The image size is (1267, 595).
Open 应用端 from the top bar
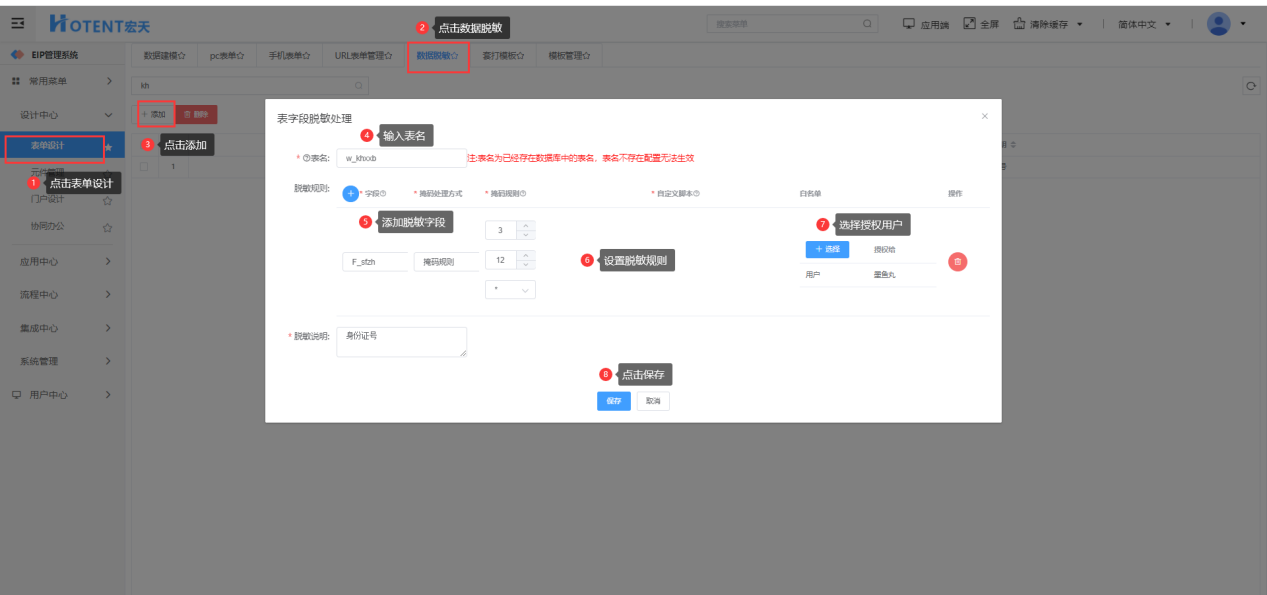click(x=925, y=23)
